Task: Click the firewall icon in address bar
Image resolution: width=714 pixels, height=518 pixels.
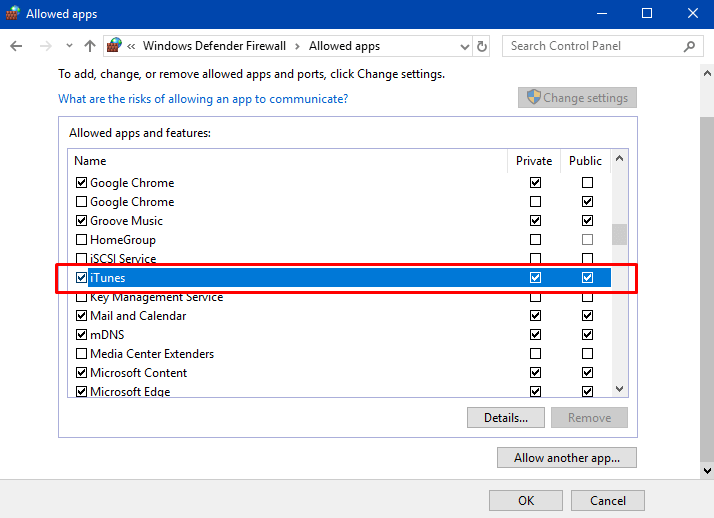Action: (114, 46)
